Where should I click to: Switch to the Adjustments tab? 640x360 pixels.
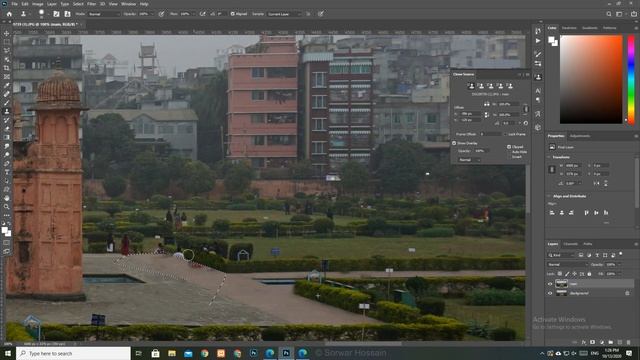click(580, 136)
